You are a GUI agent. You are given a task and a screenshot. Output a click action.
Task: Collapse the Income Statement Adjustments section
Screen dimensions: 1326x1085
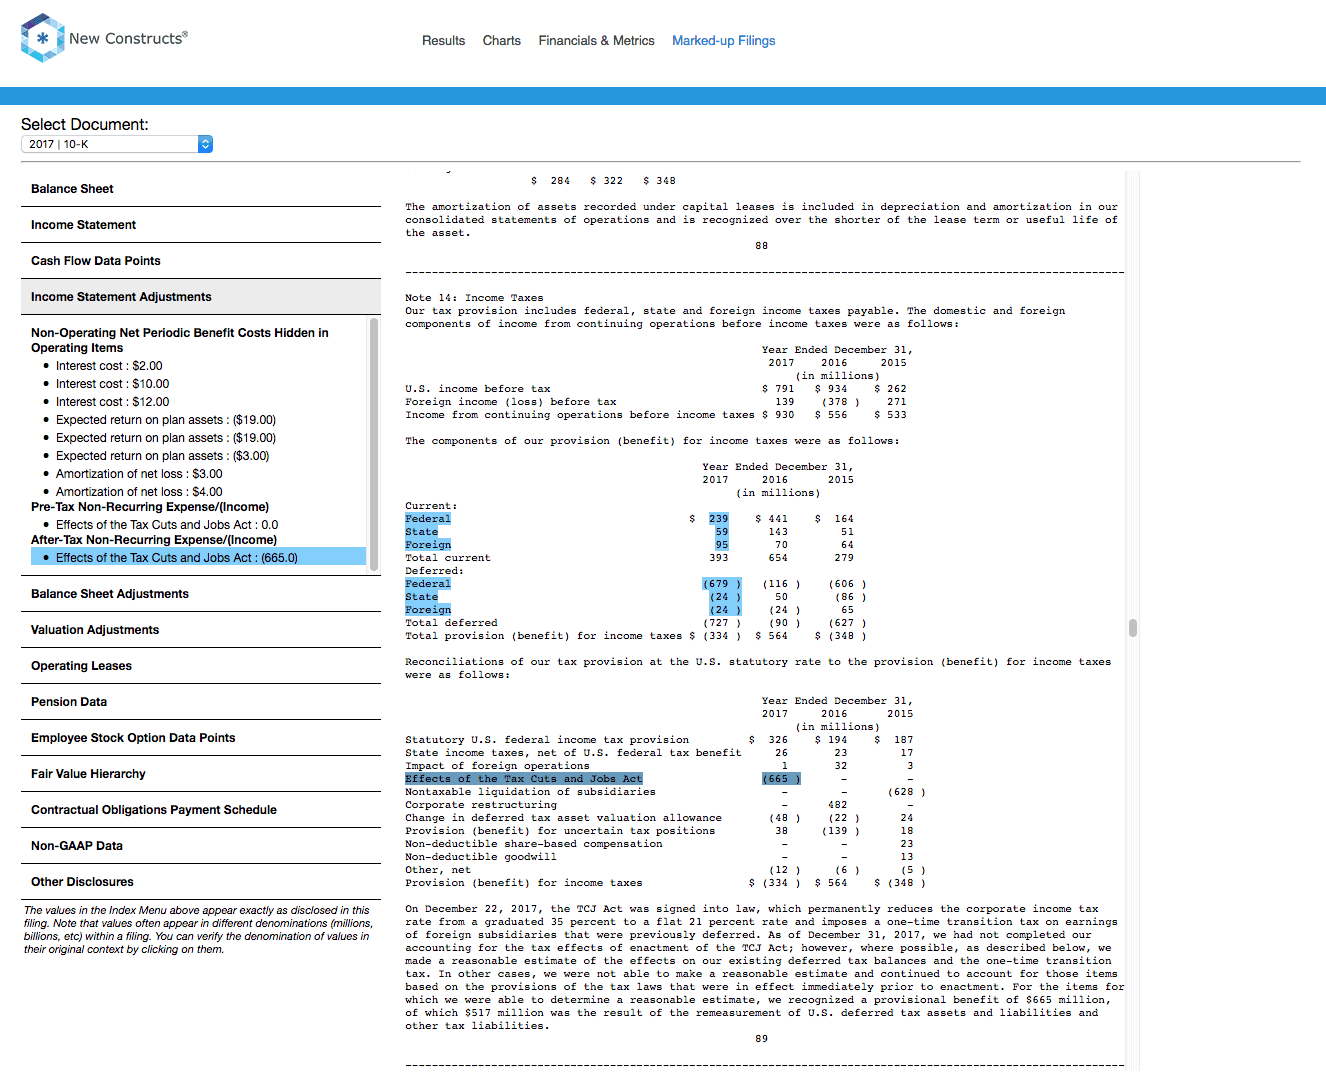[x=201, y=297]
